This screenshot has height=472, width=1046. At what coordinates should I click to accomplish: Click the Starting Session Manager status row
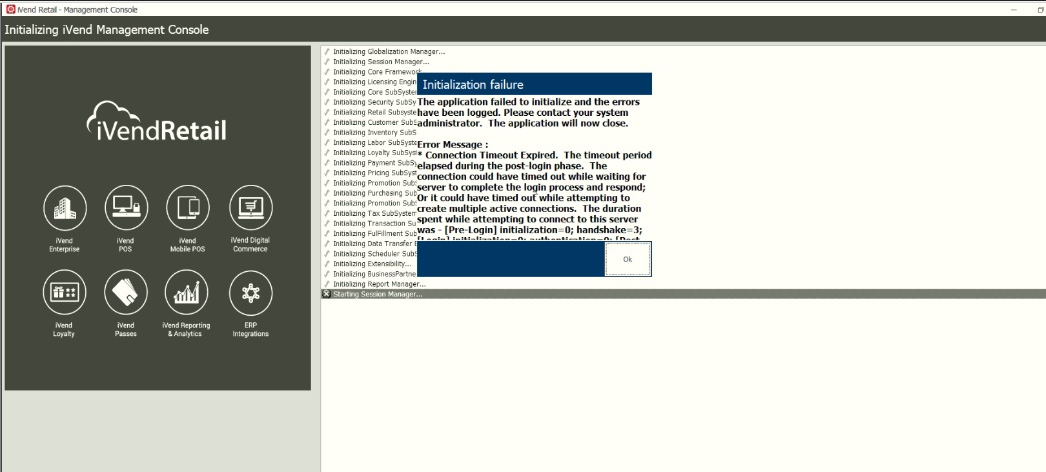[683, 294]
